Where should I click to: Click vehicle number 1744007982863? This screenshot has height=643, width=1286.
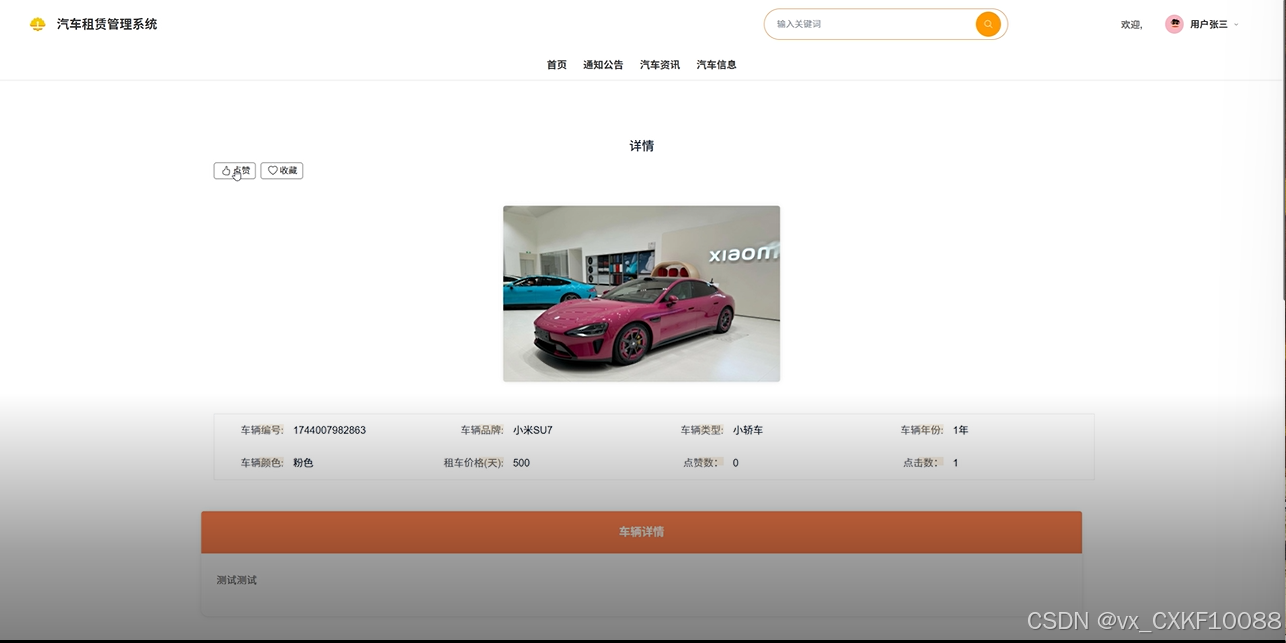click(329, 431)
